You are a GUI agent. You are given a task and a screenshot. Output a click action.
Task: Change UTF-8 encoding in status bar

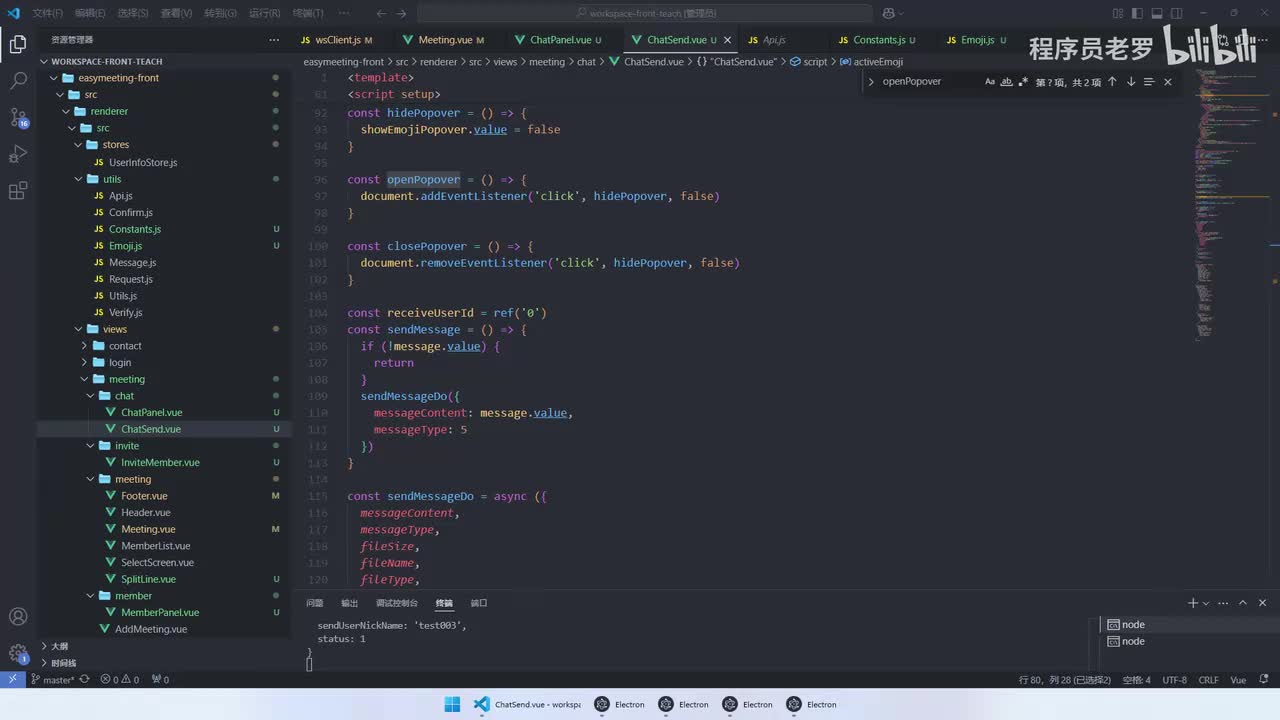pyautogui.click(x=1174, y=680)
